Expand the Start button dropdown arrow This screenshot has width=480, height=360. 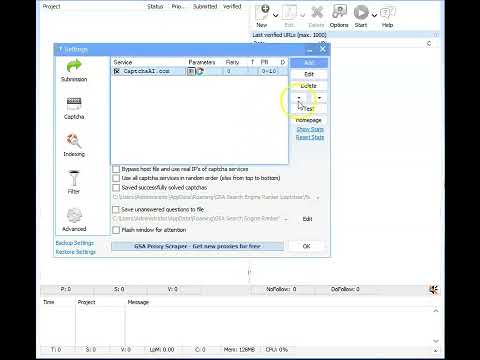coord(374,15)
